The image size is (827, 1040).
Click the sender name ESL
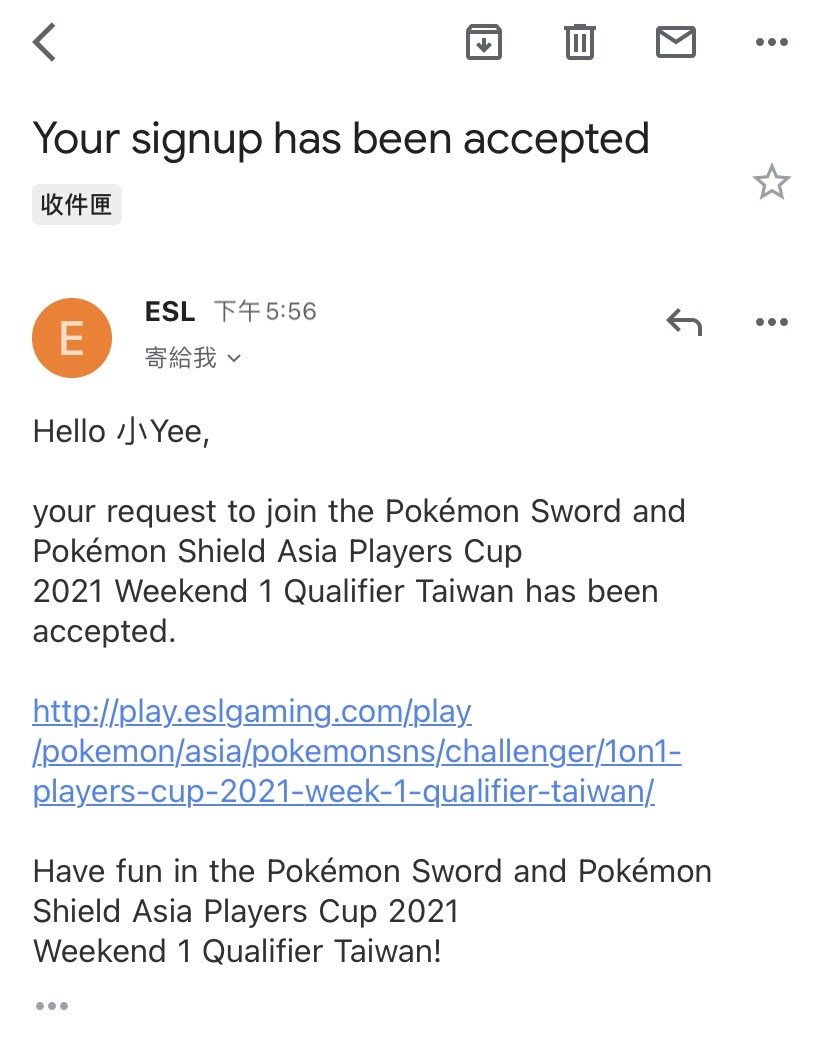[170, 312]
